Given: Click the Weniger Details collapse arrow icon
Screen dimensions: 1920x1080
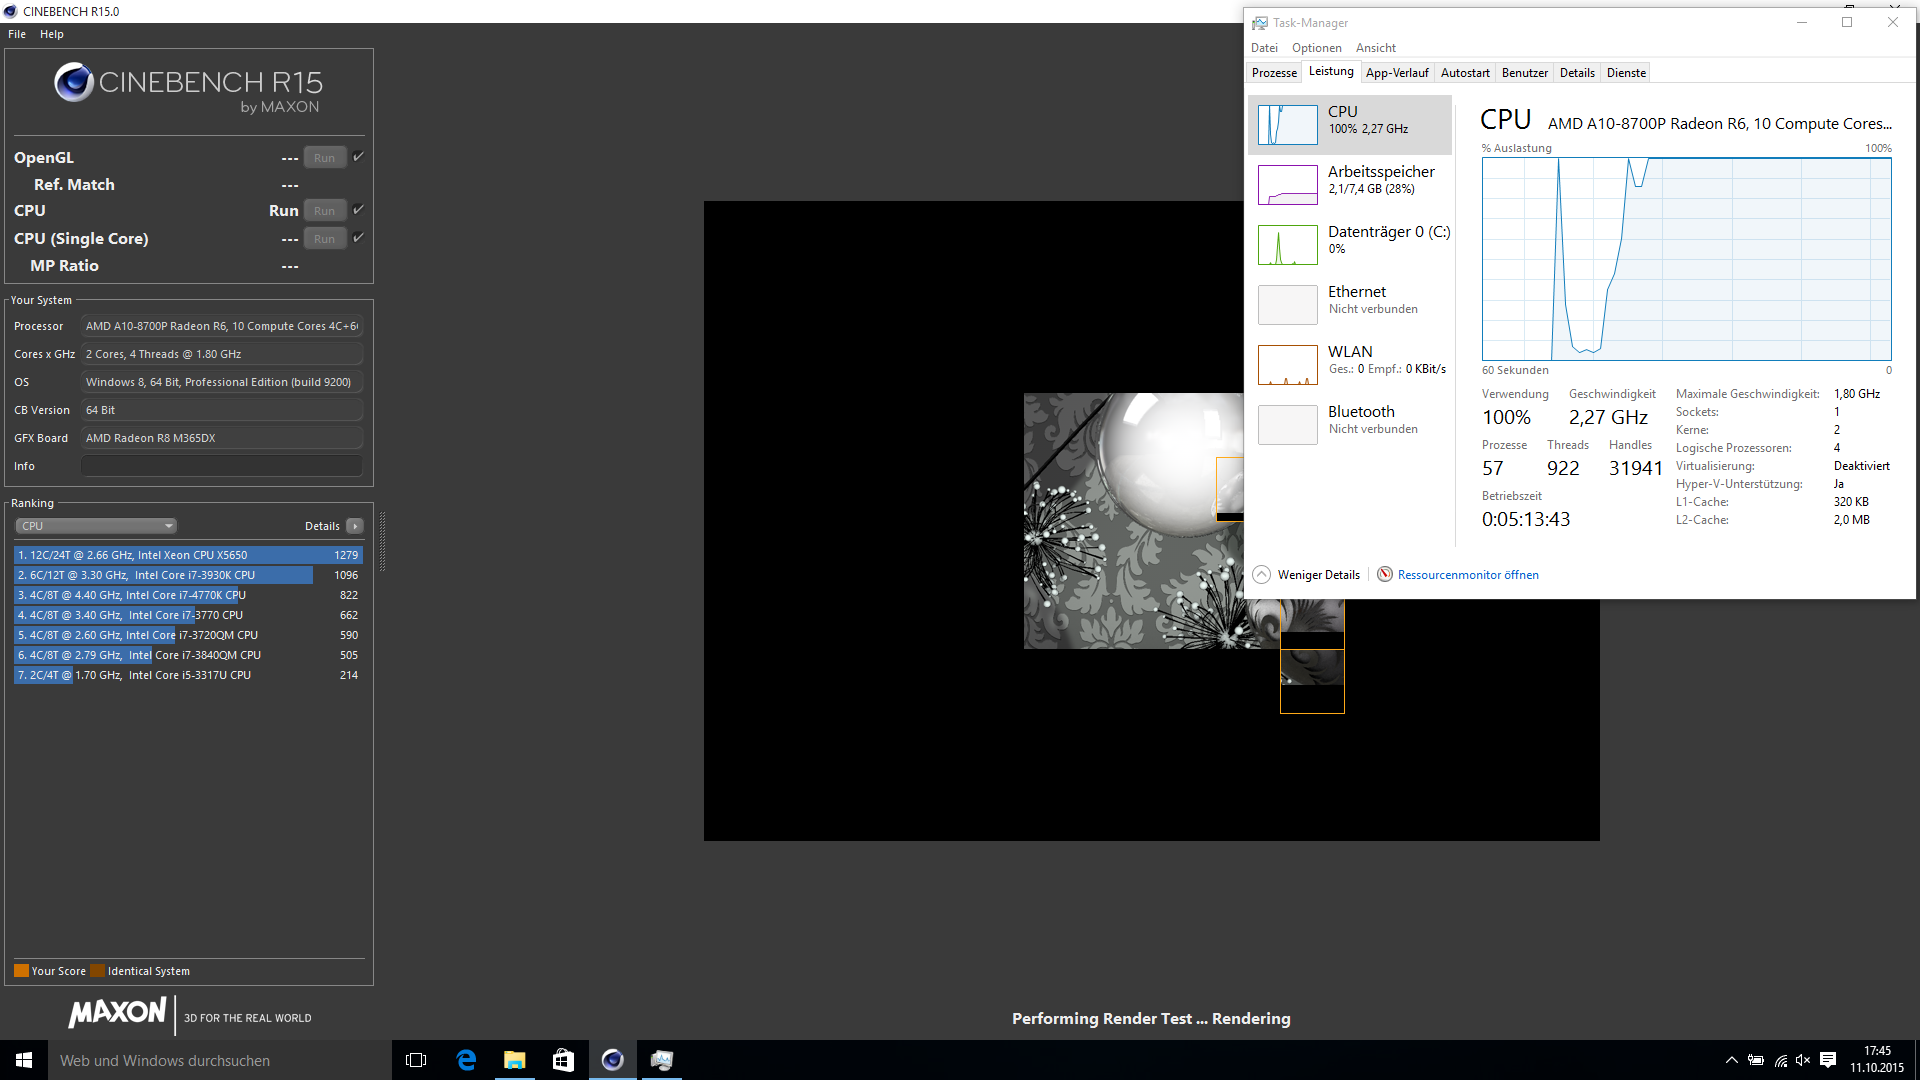Looking at the screenshot, I should tap(1262, 574).
